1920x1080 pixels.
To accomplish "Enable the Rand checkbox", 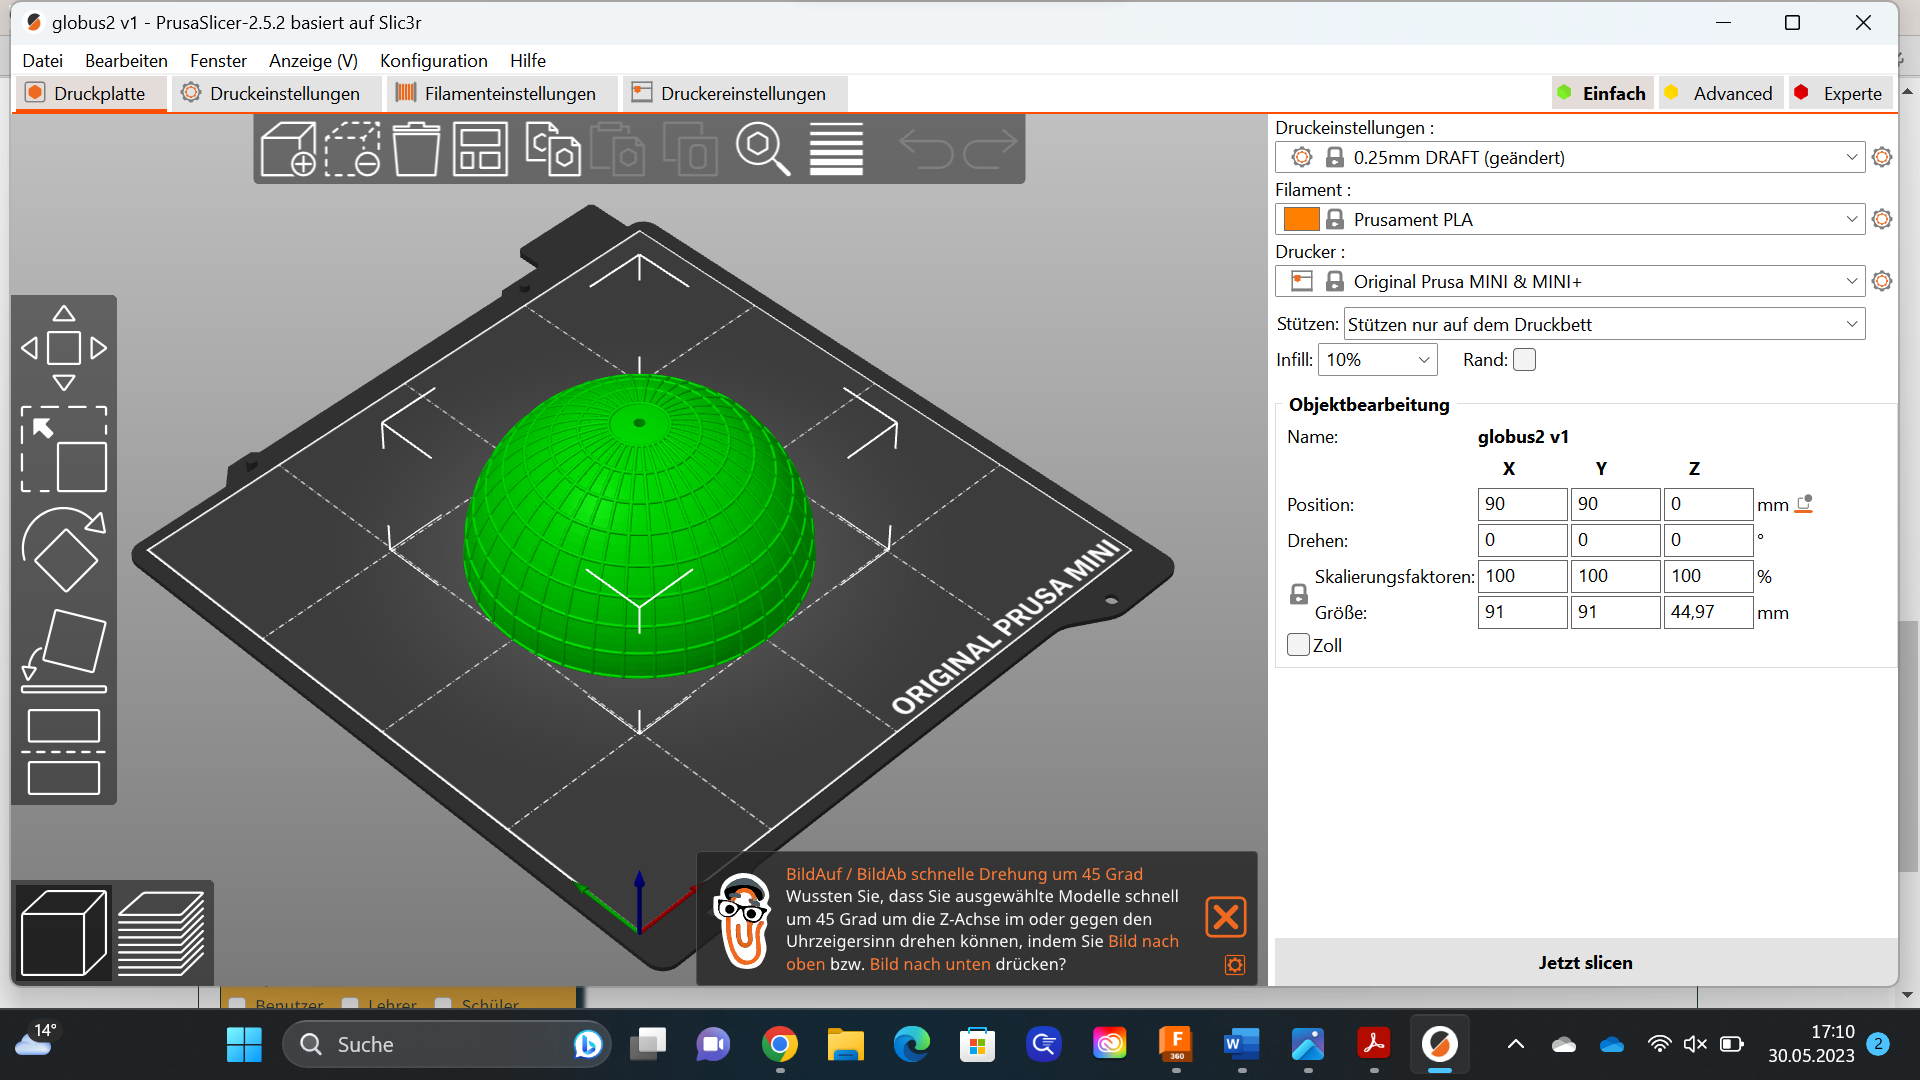I will pos(1524,359).
